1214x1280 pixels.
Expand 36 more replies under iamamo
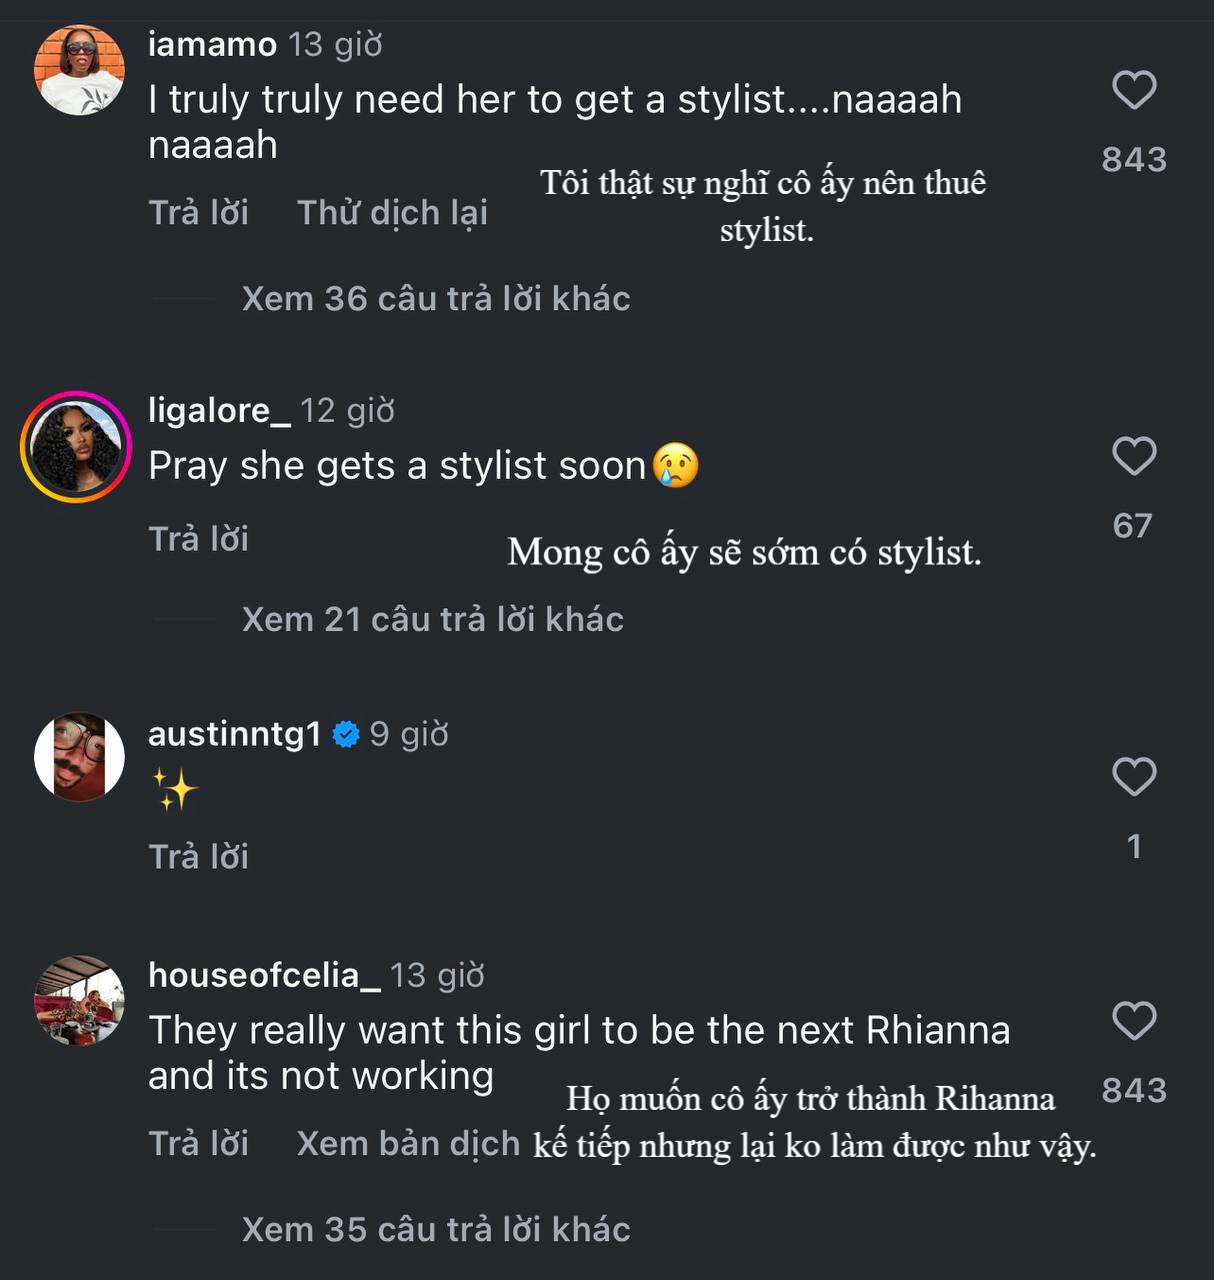click(436, 298)
